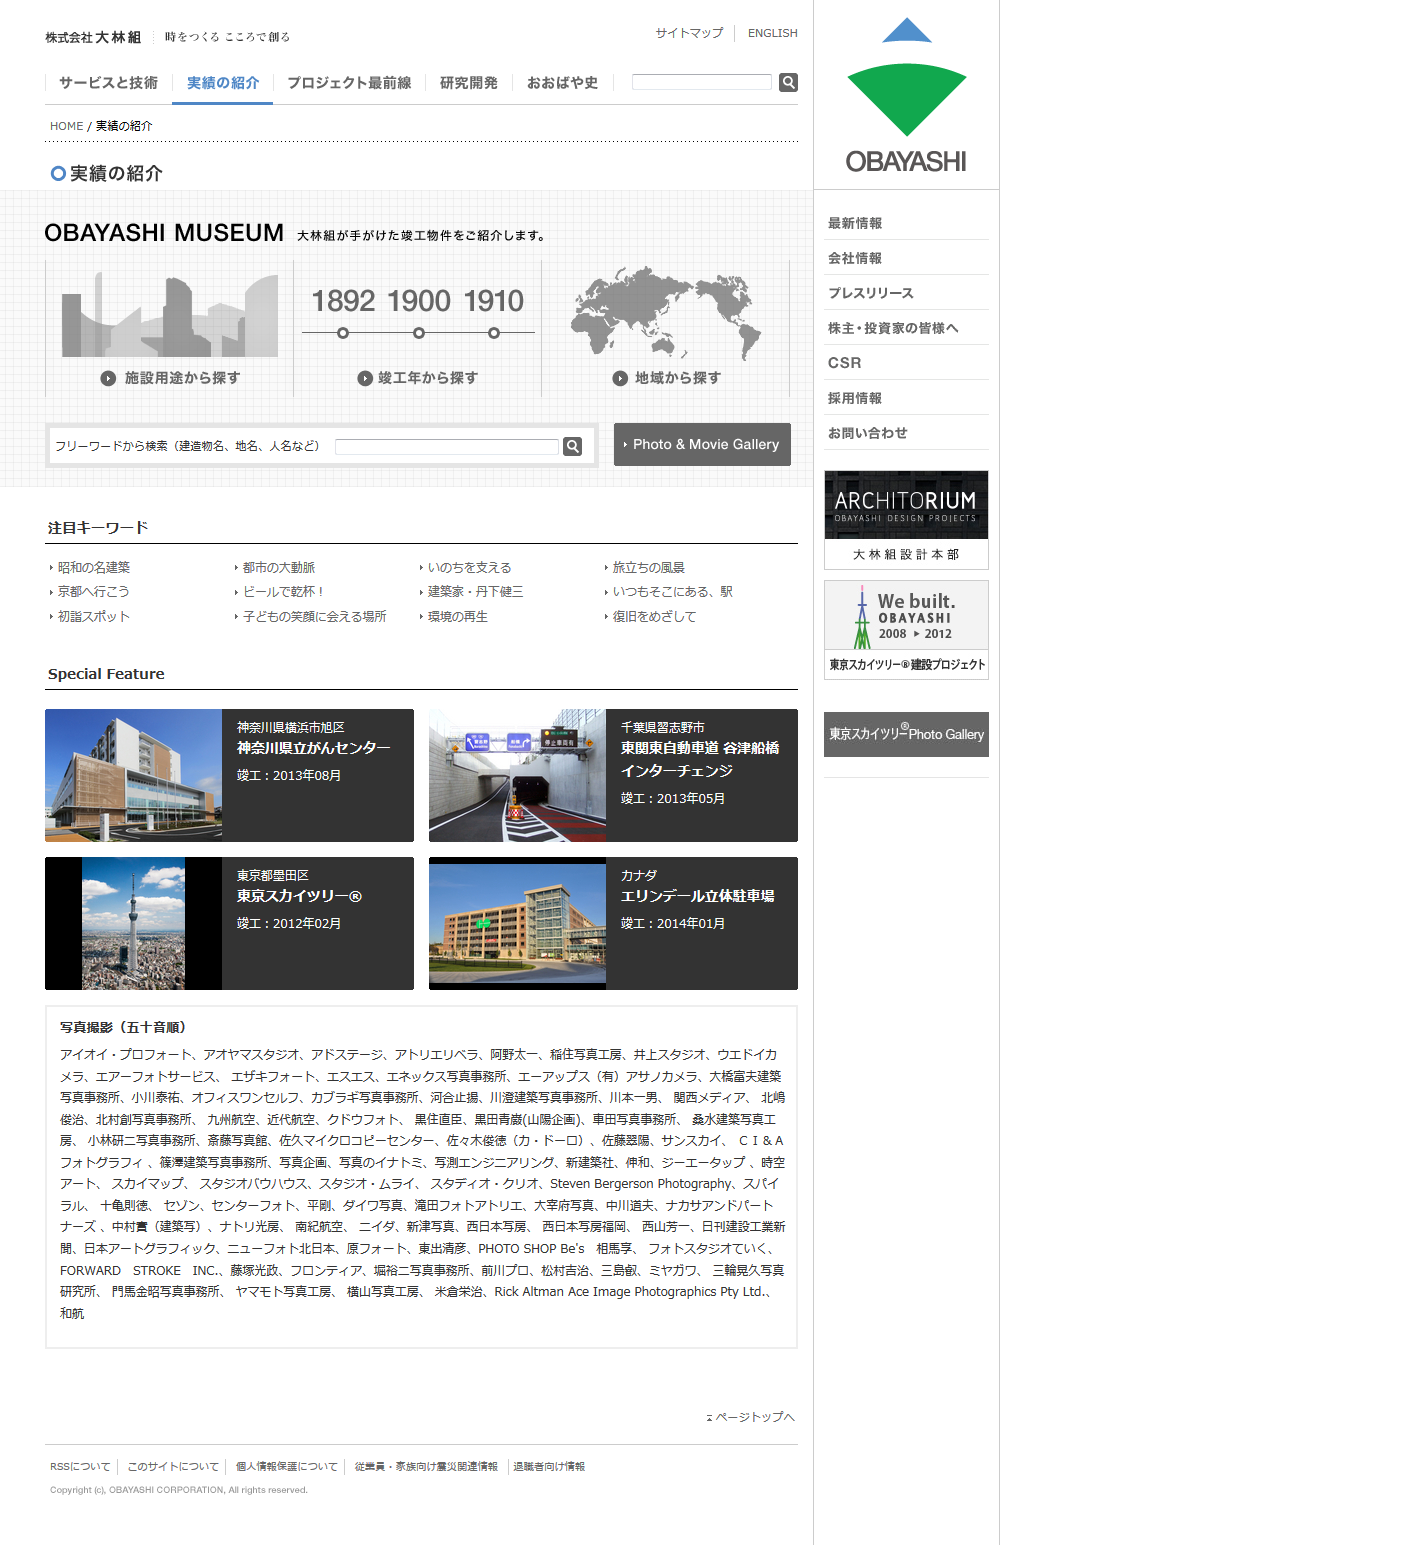Open 谷津船橋インターチェンジ photo thumbnail
Screen dimensions: 1422x1545
point(517,775)
